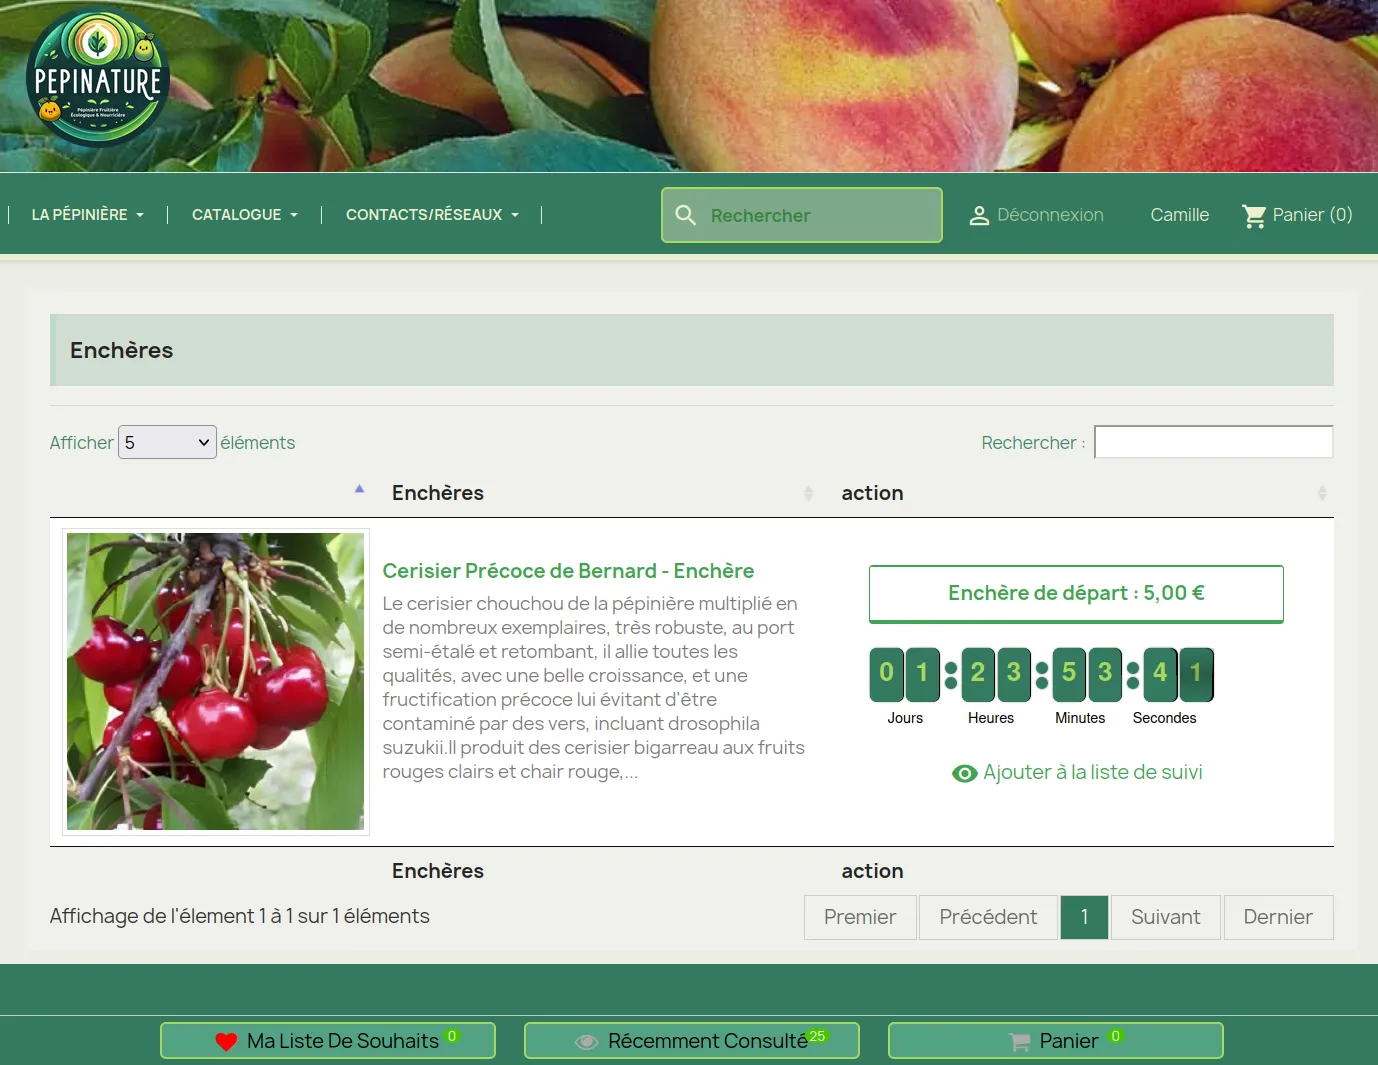Click the eye icon in Récemment Consulté
Image resolution: width=1378 pixels, height=1065 pixels.
click(586, 1041)
